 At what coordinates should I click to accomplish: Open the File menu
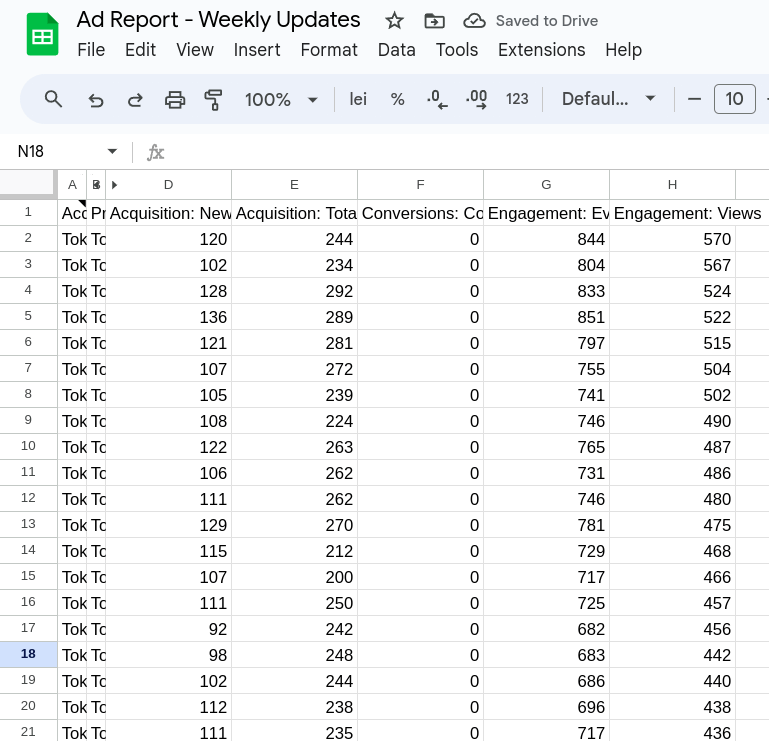[91, 50]
